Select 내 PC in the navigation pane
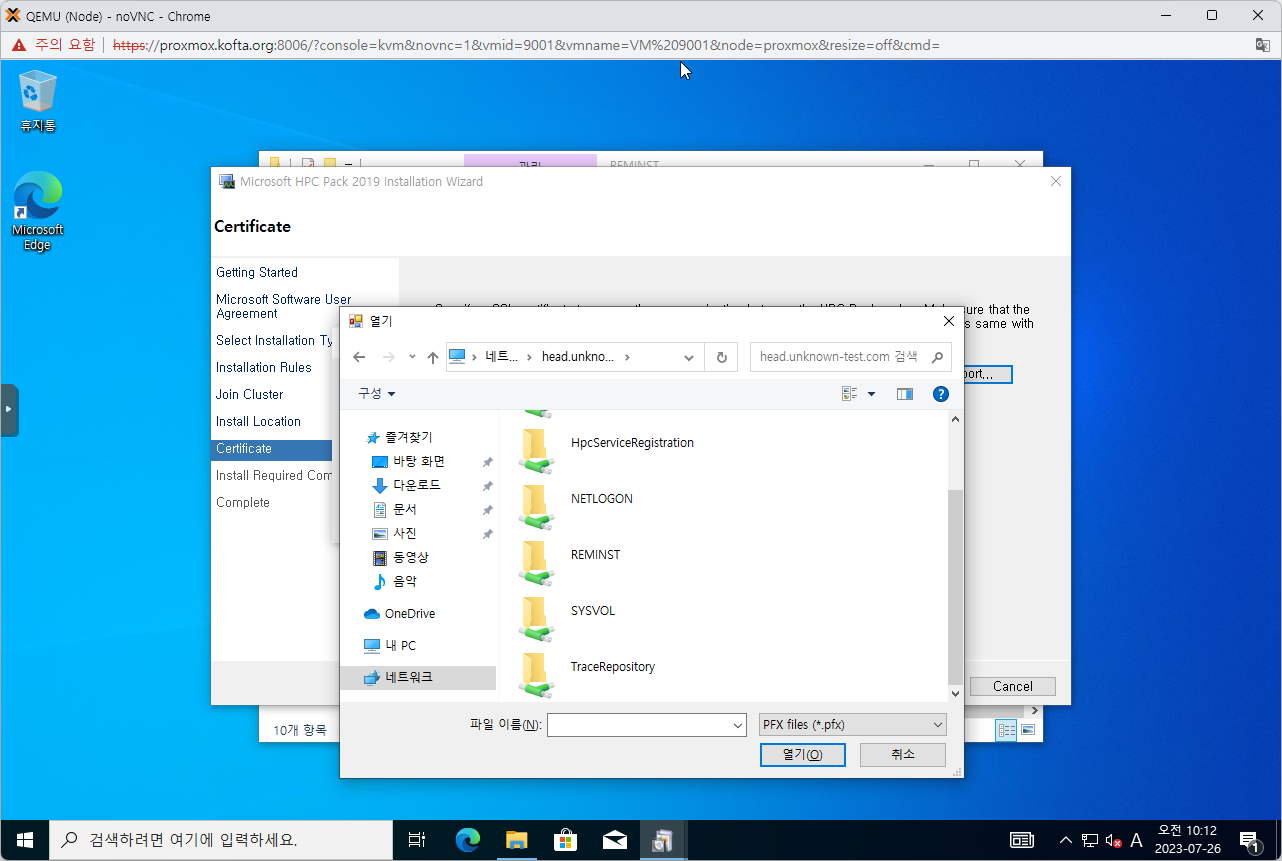The height and width of the screenshot is (861, 1282). click(x=400, y=646)
